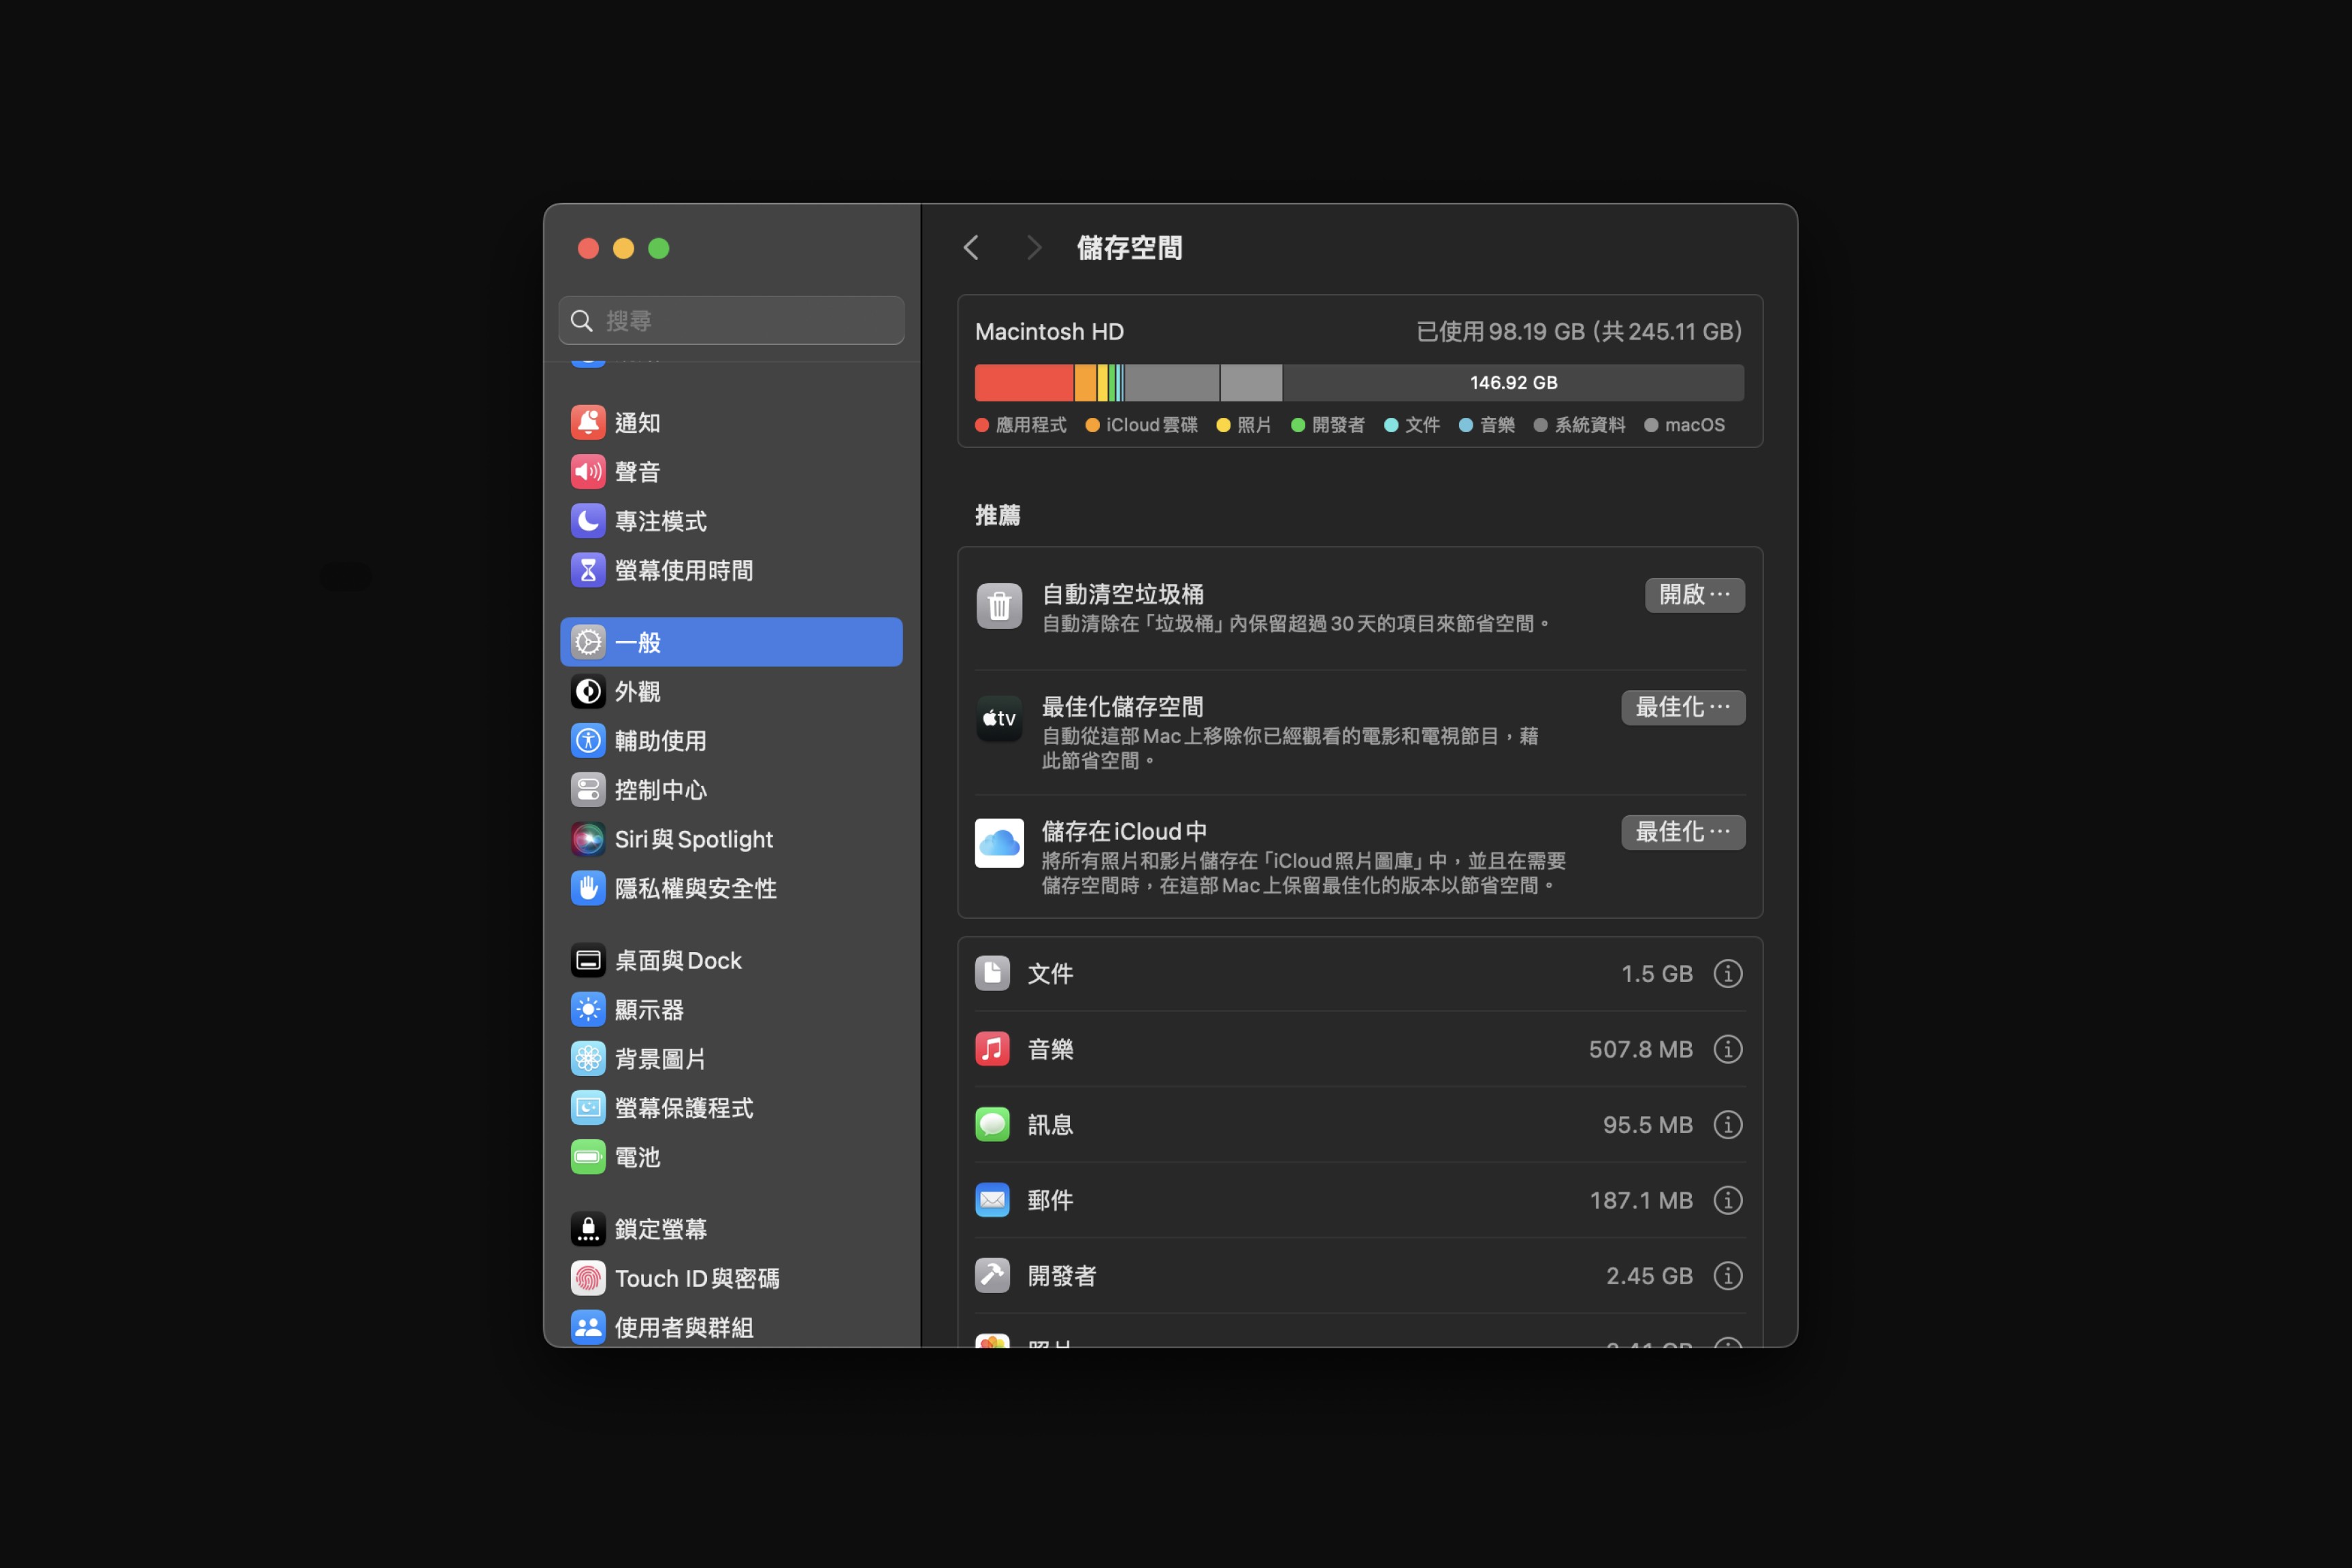Click the iCloud cloud icon
This screenshot has width=2352, height=1568.
coord(999,843)
